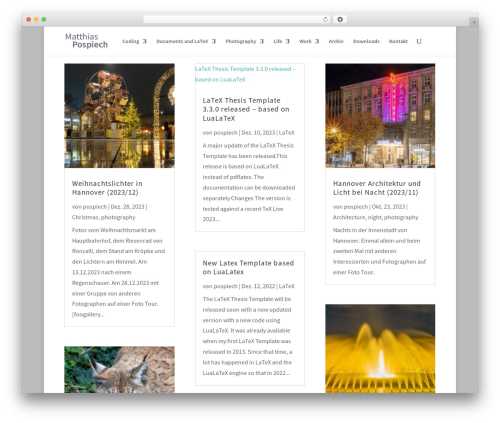Screen dimensions: 500x423
Task: Open New Latex Template based on LuaLatex post
Action: [248, 267]
